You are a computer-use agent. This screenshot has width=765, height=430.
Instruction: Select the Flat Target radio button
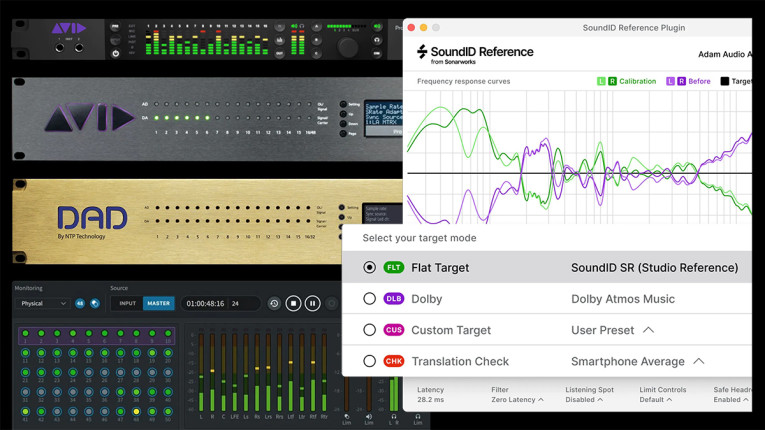click(x=369, y=267)
